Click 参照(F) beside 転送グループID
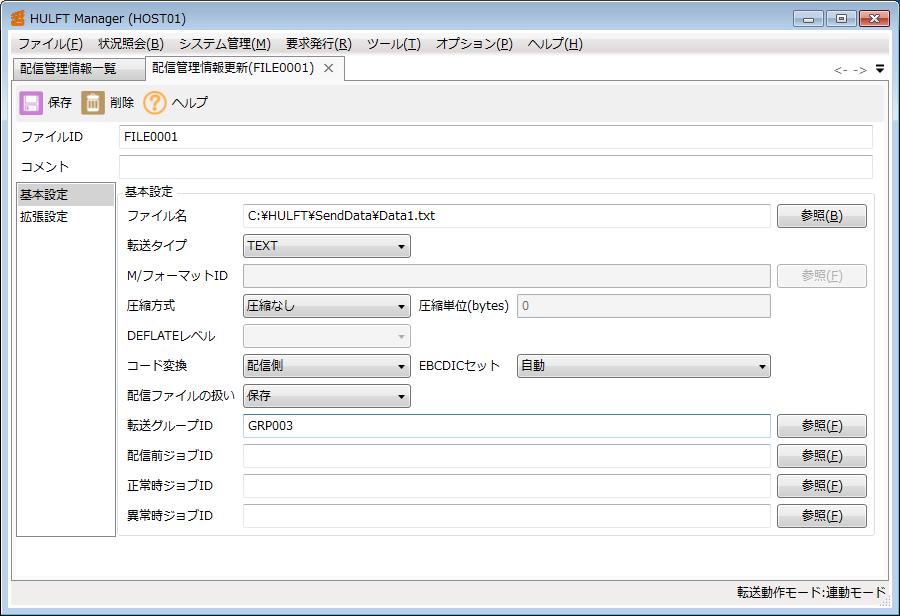This screenshot has width=900, height=616. [821, 426]
